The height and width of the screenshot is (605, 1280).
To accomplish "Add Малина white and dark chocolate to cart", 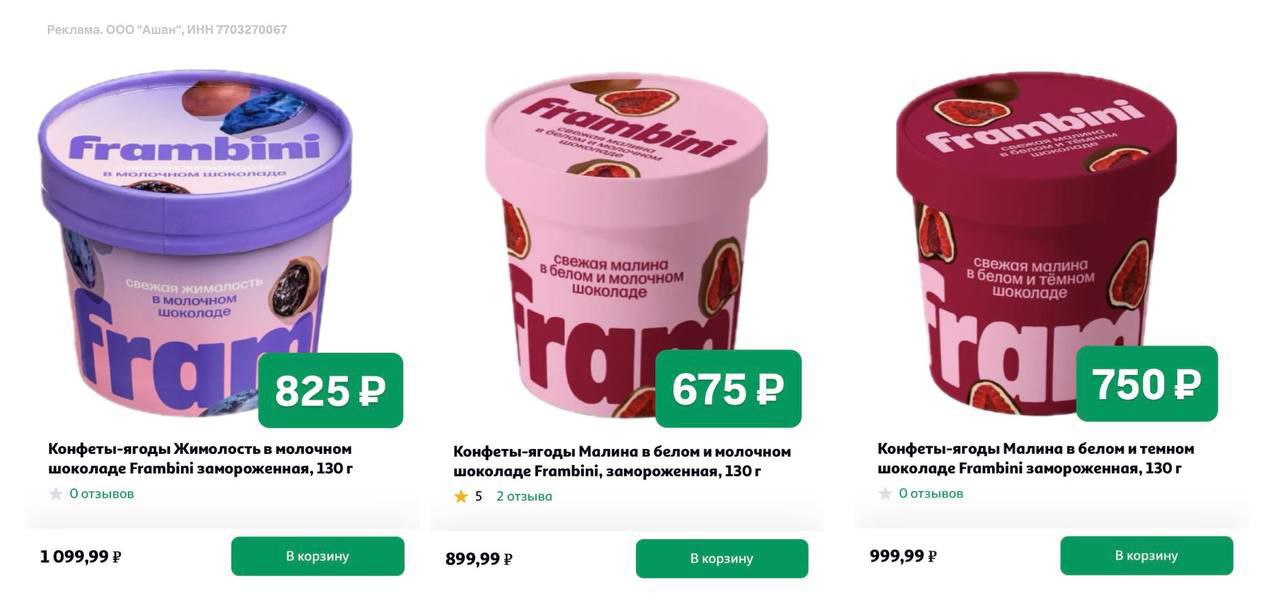I will 1147,555.
